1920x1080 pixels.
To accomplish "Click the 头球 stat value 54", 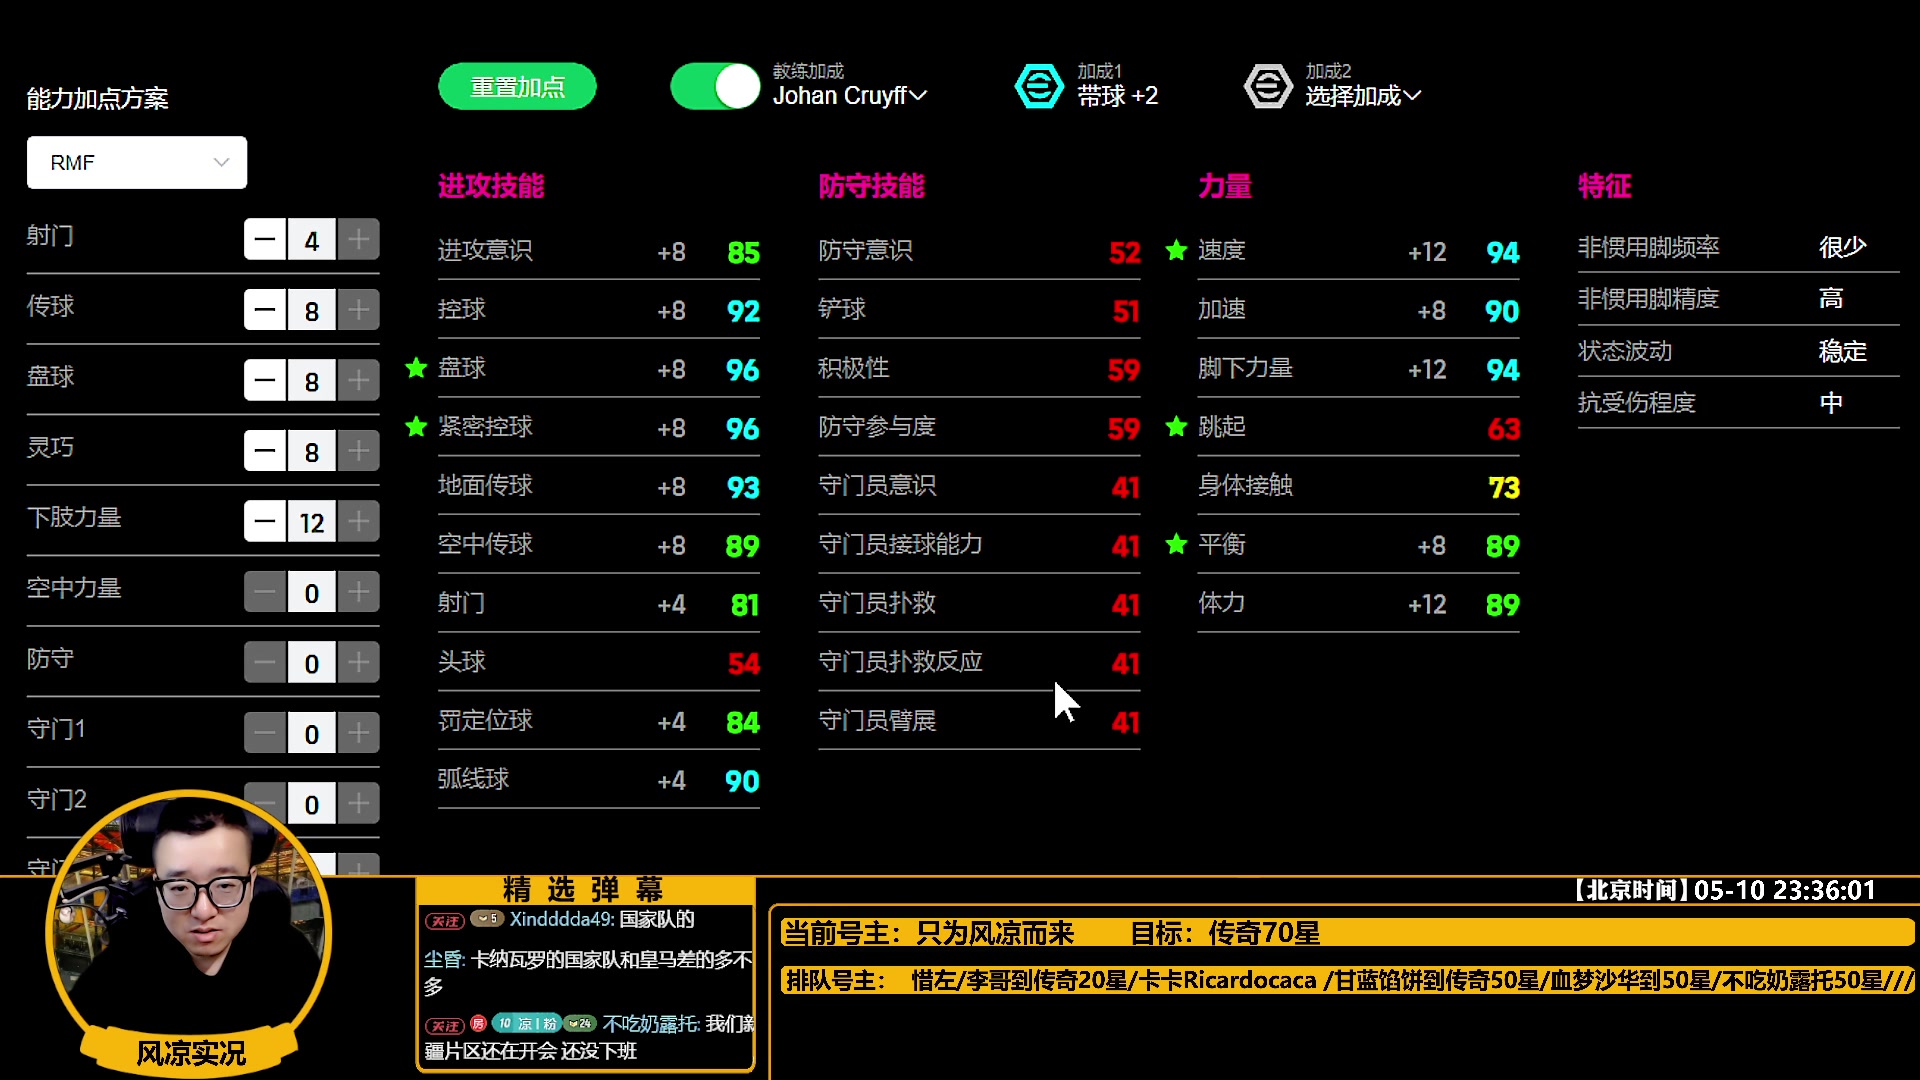I will 743,663.
